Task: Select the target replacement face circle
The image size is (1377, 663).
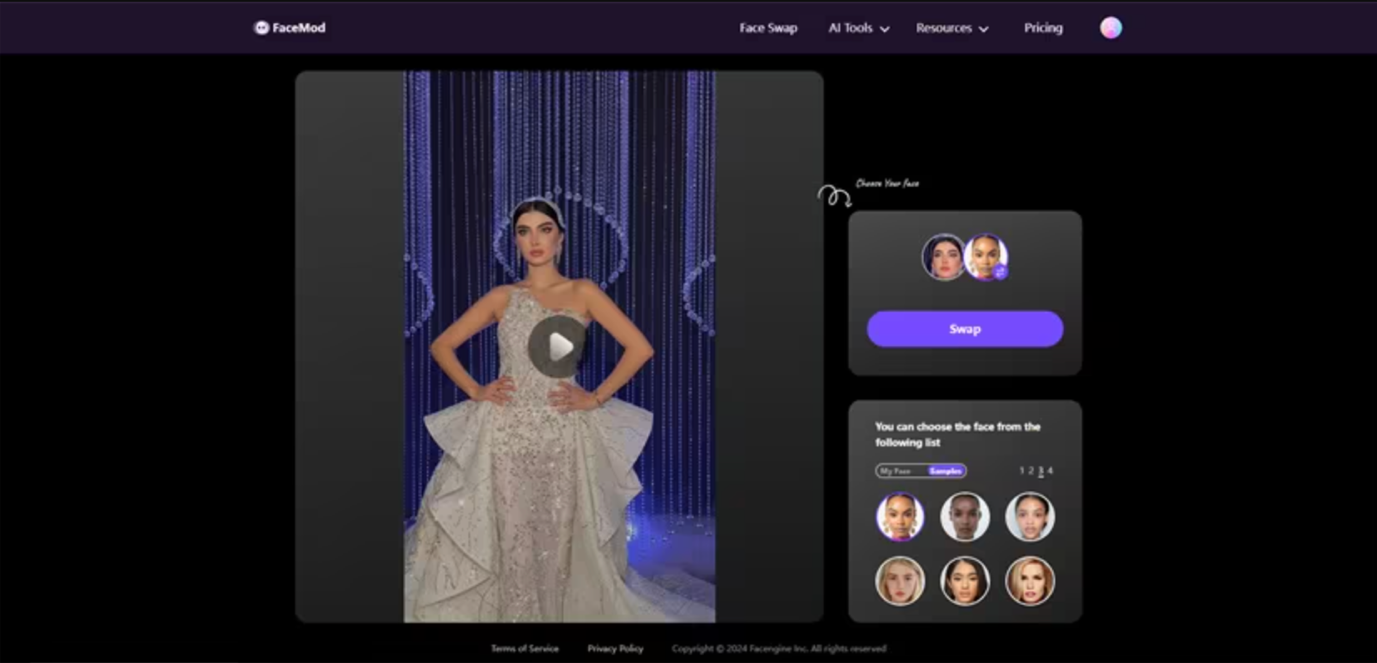Action: pyautogui.click(x=986, y=257)
